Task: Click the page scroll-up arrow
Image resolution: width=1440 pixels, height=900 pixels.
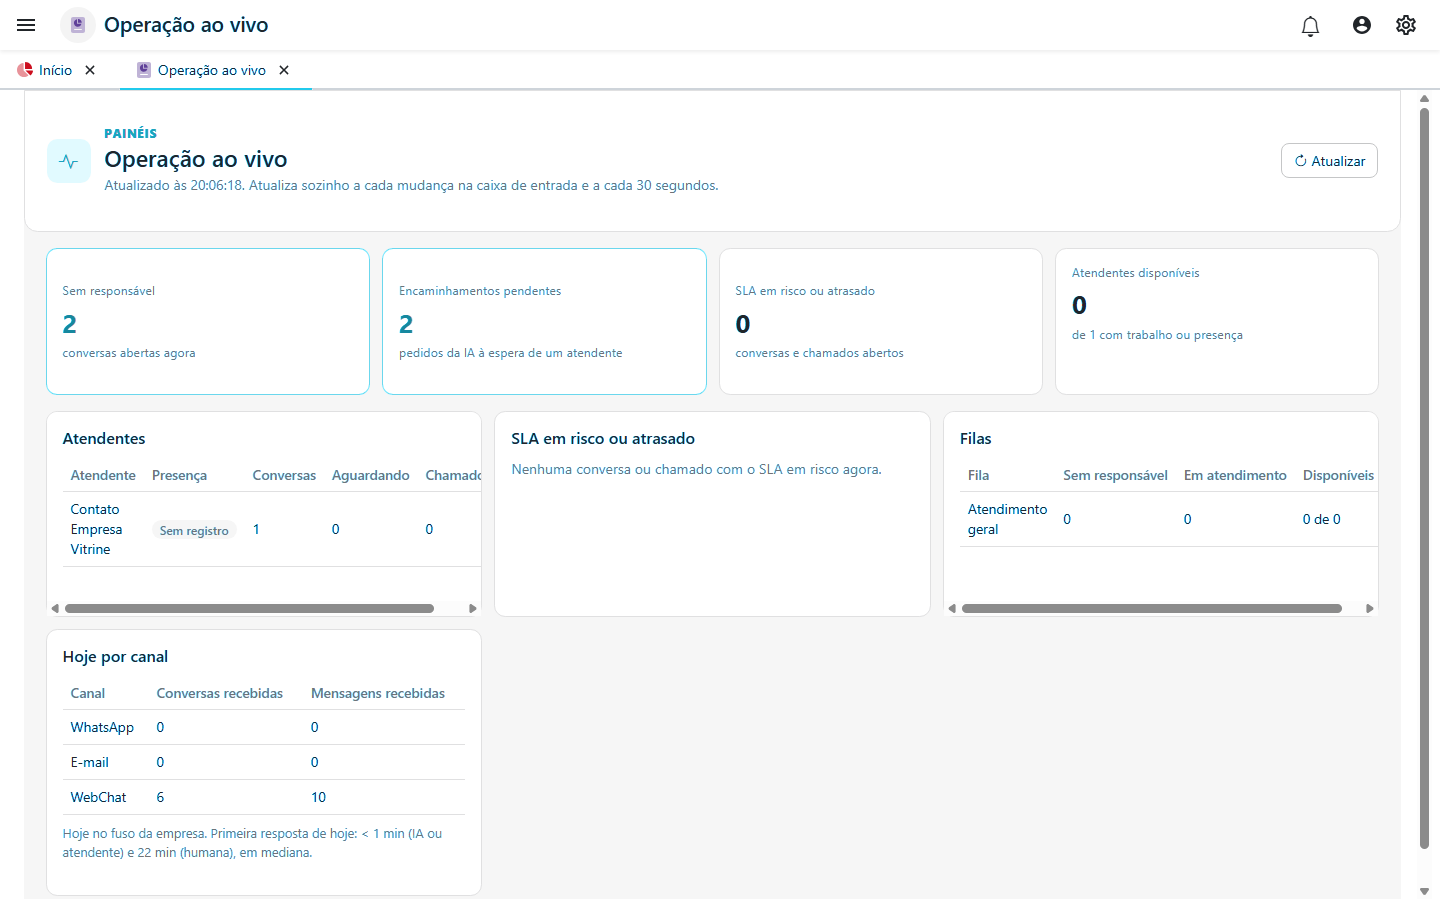Action: pos(1425,99)
